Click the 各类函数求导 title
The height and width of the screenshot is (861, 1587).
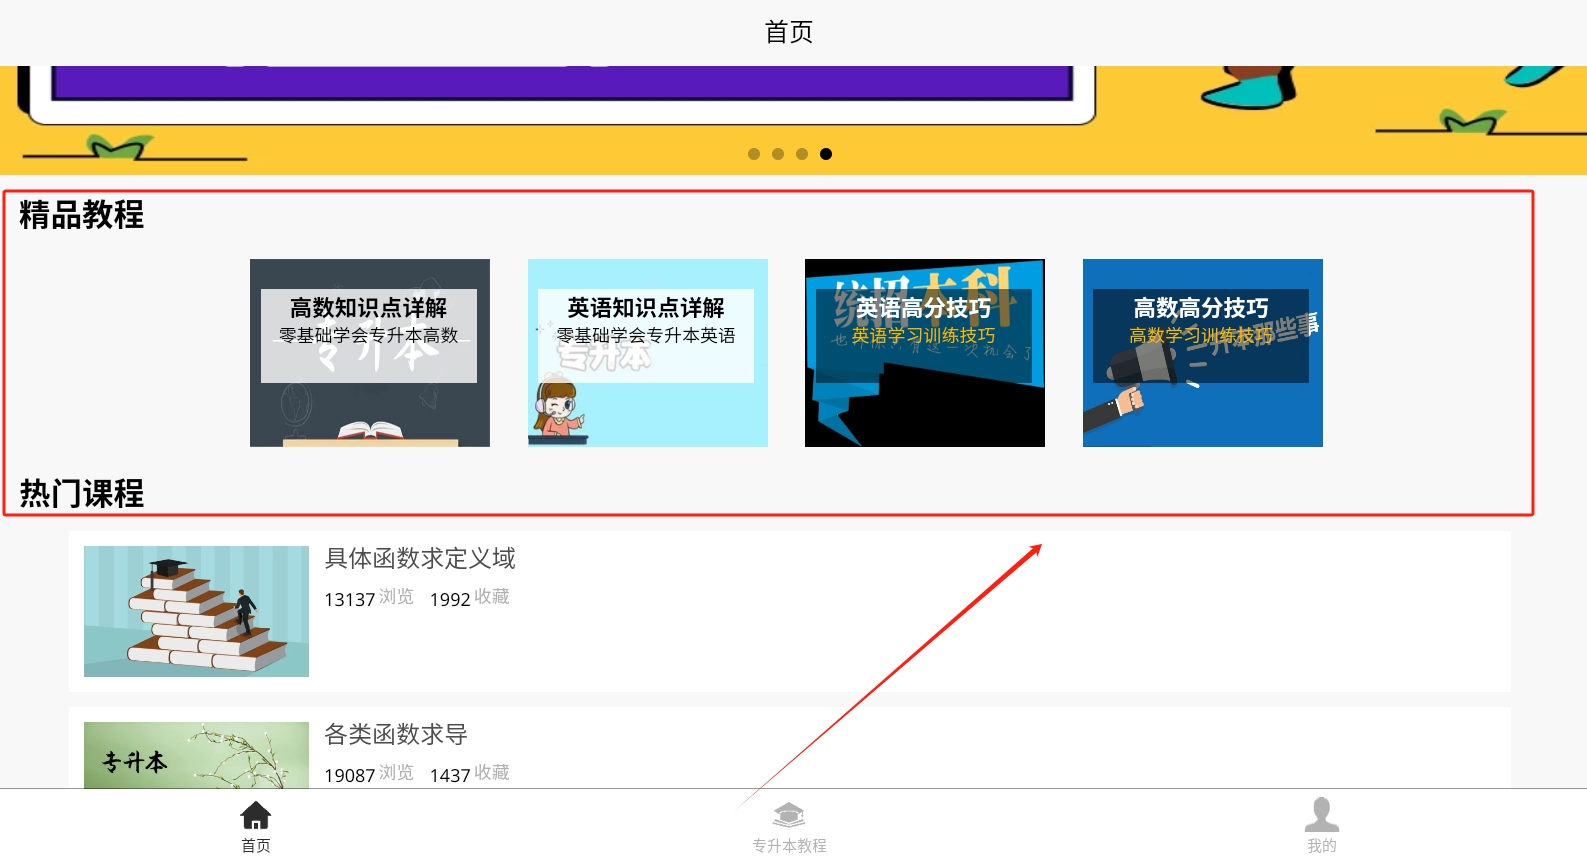[396, 734]
